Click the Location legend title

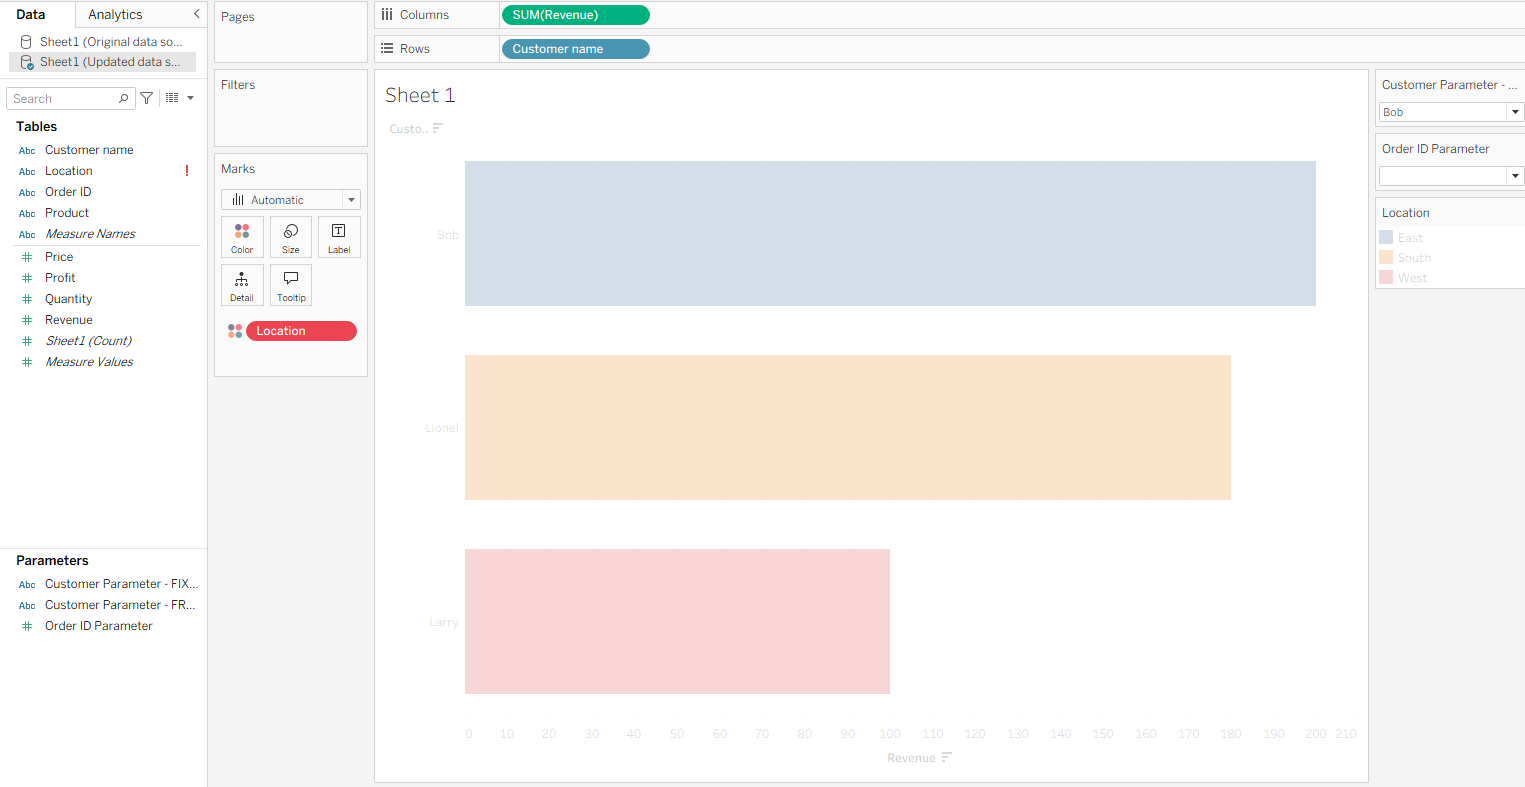pyautogui.click(x=1406, y=213)
